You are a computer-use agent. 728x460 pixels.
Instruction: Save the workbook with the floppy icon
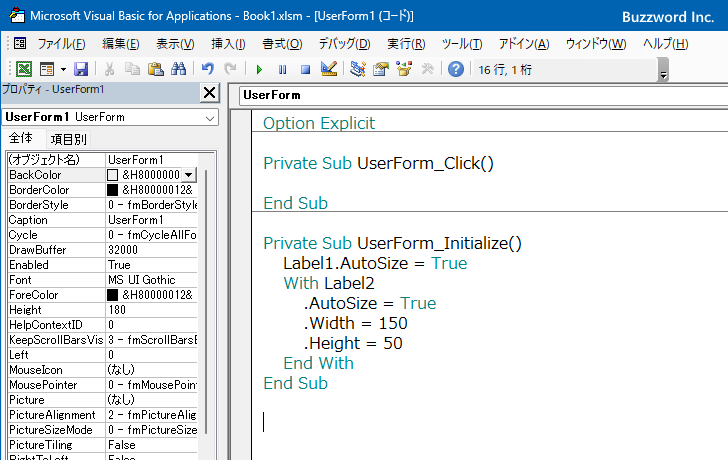click(x=81, y=69)
